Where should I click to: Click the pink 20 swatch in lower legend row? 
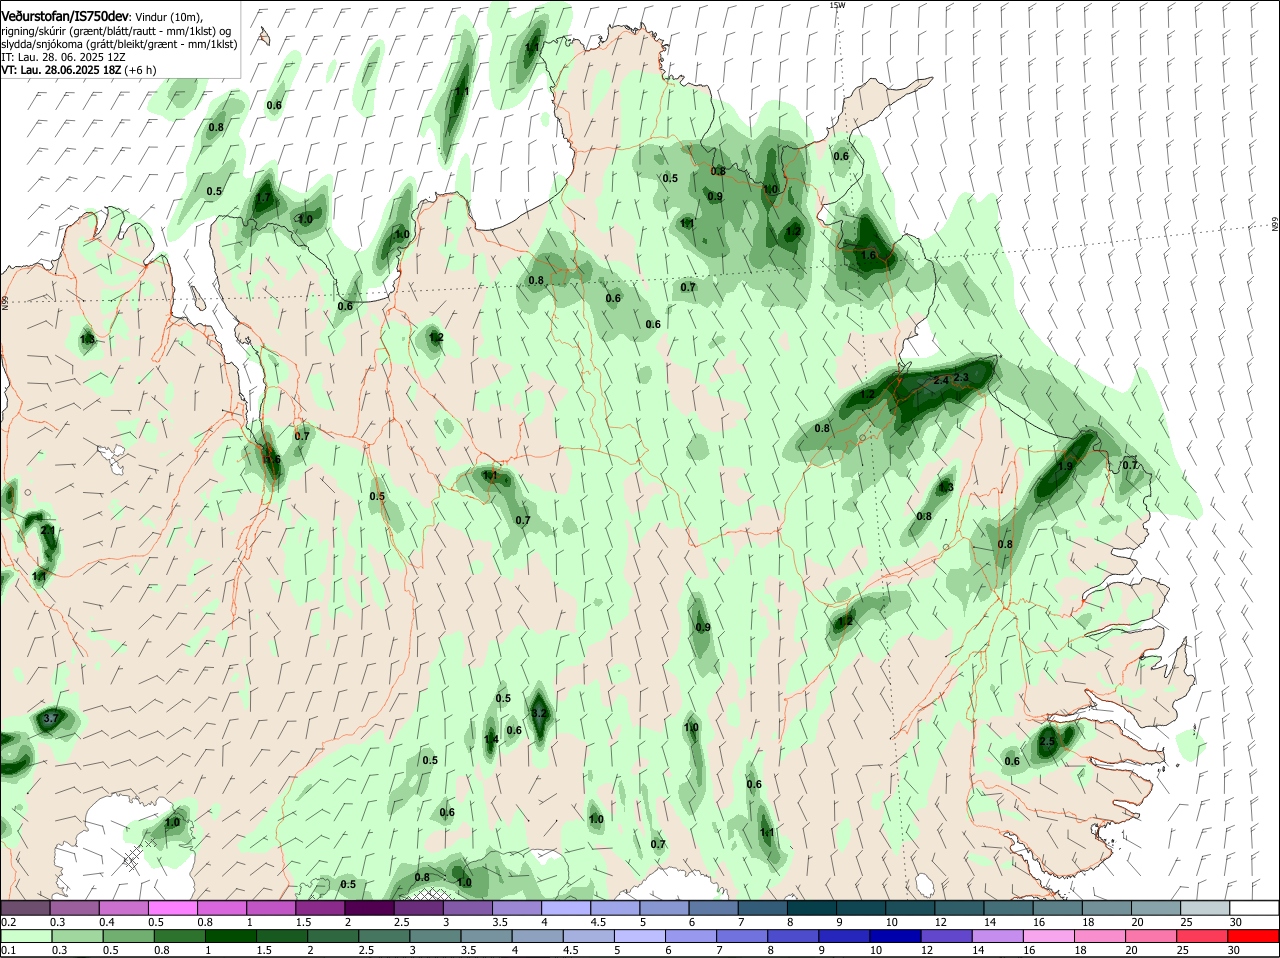pos(1149,935)
